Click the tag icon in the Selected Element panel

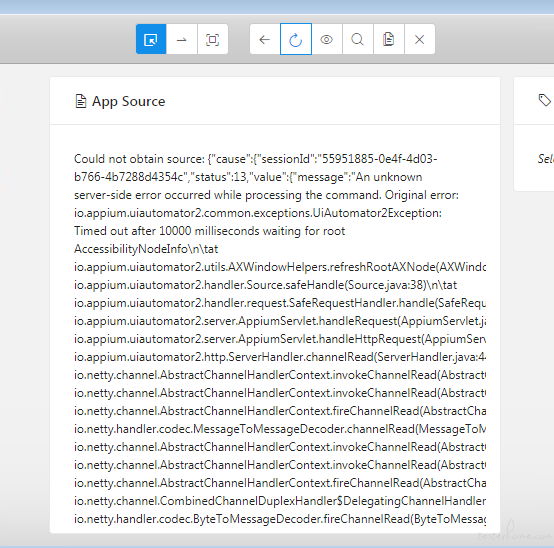(544, 100)
